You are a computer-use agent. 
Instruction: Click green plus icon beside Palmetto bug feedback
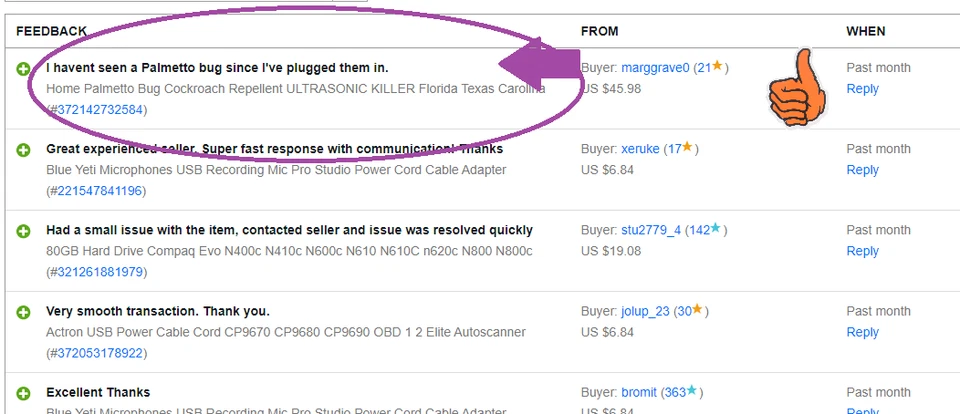tap(23, 68)
